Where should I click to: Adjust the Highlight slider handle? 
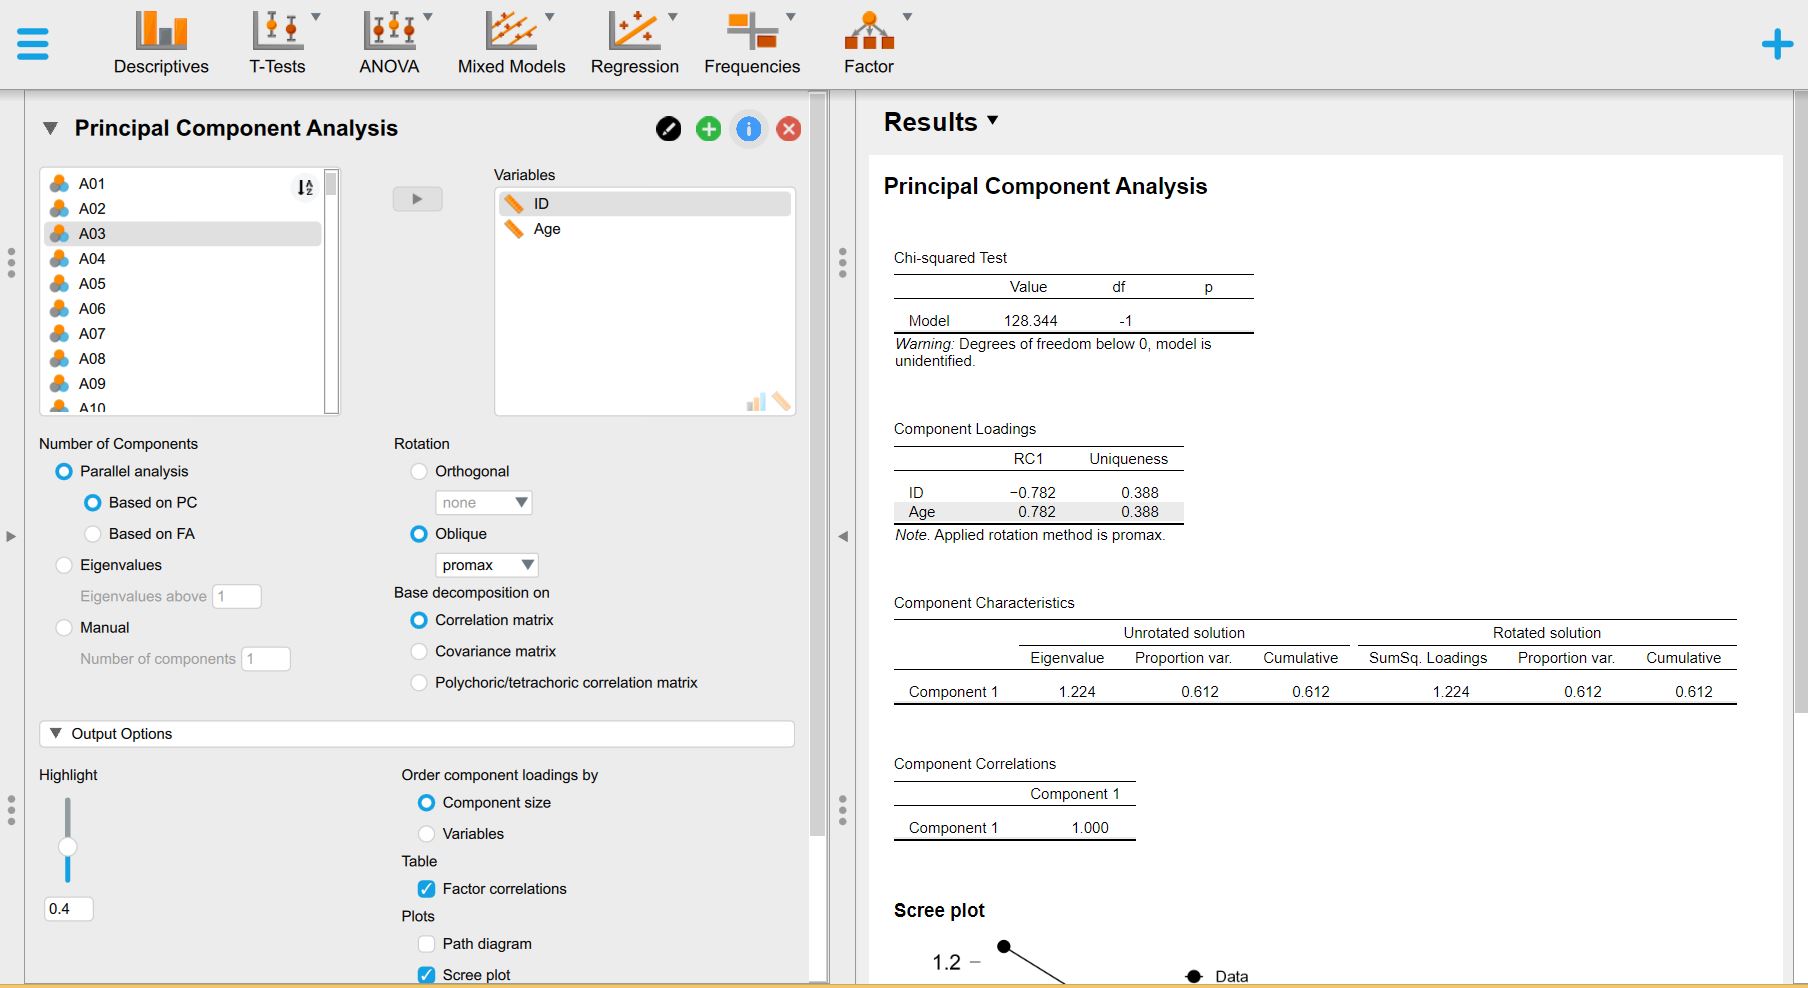coord(67,847)
